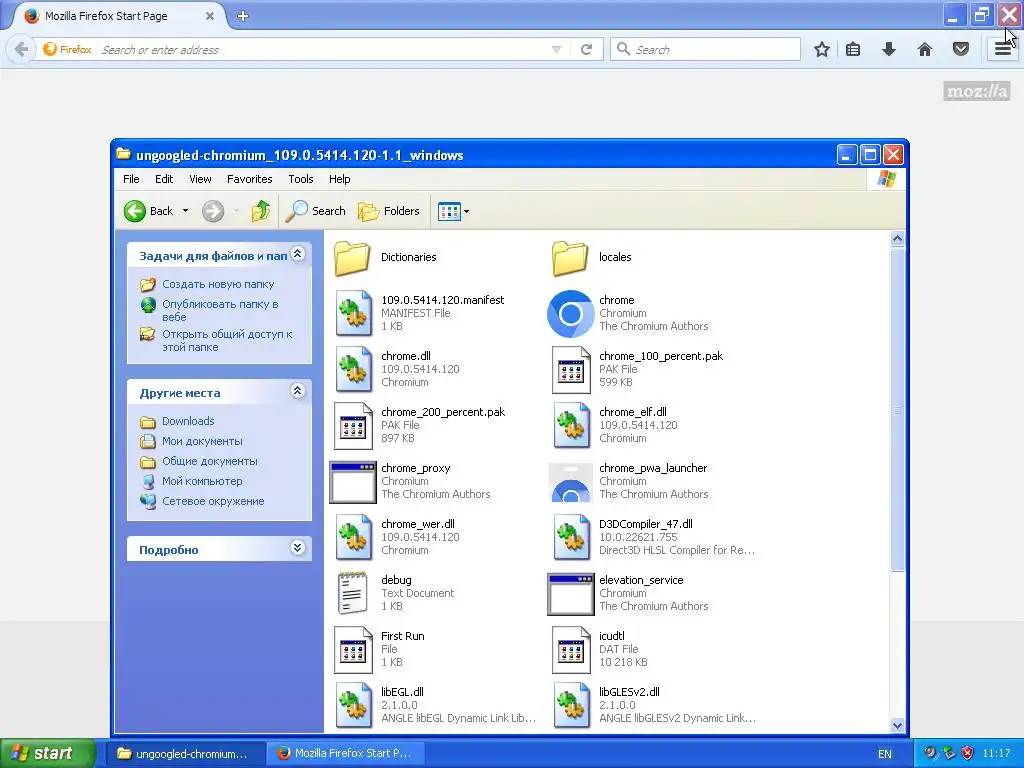
Task: Open the Help menu
Action: [339, 179]
